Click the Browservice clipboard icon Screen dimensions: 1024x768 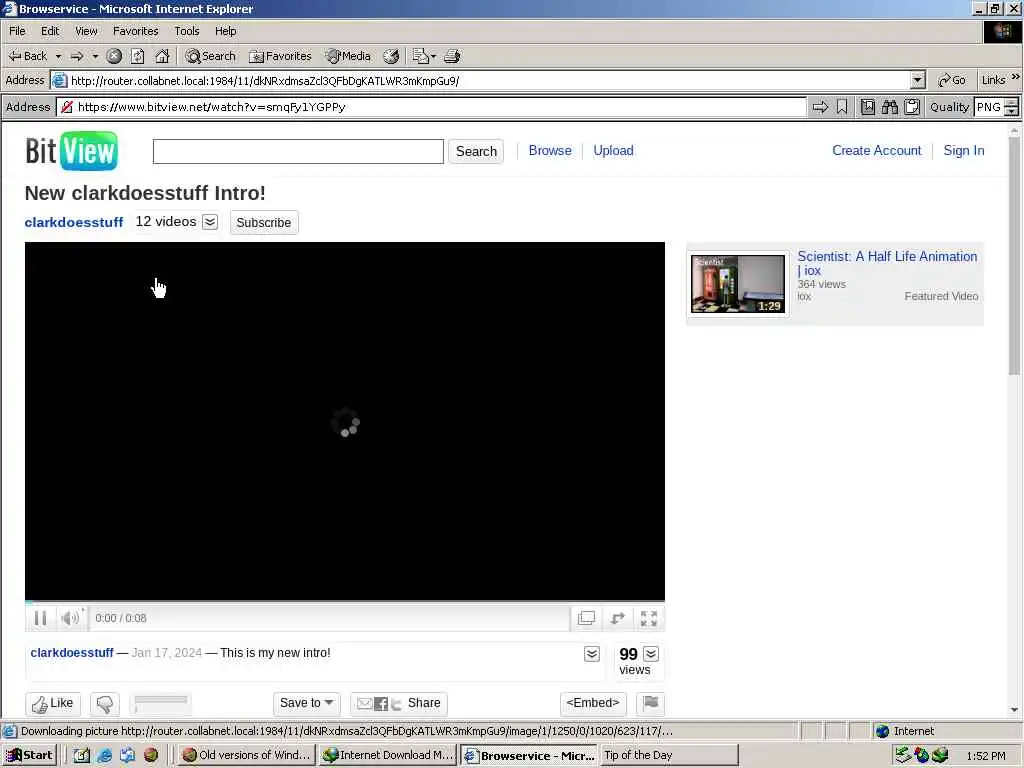pos(912,107)
